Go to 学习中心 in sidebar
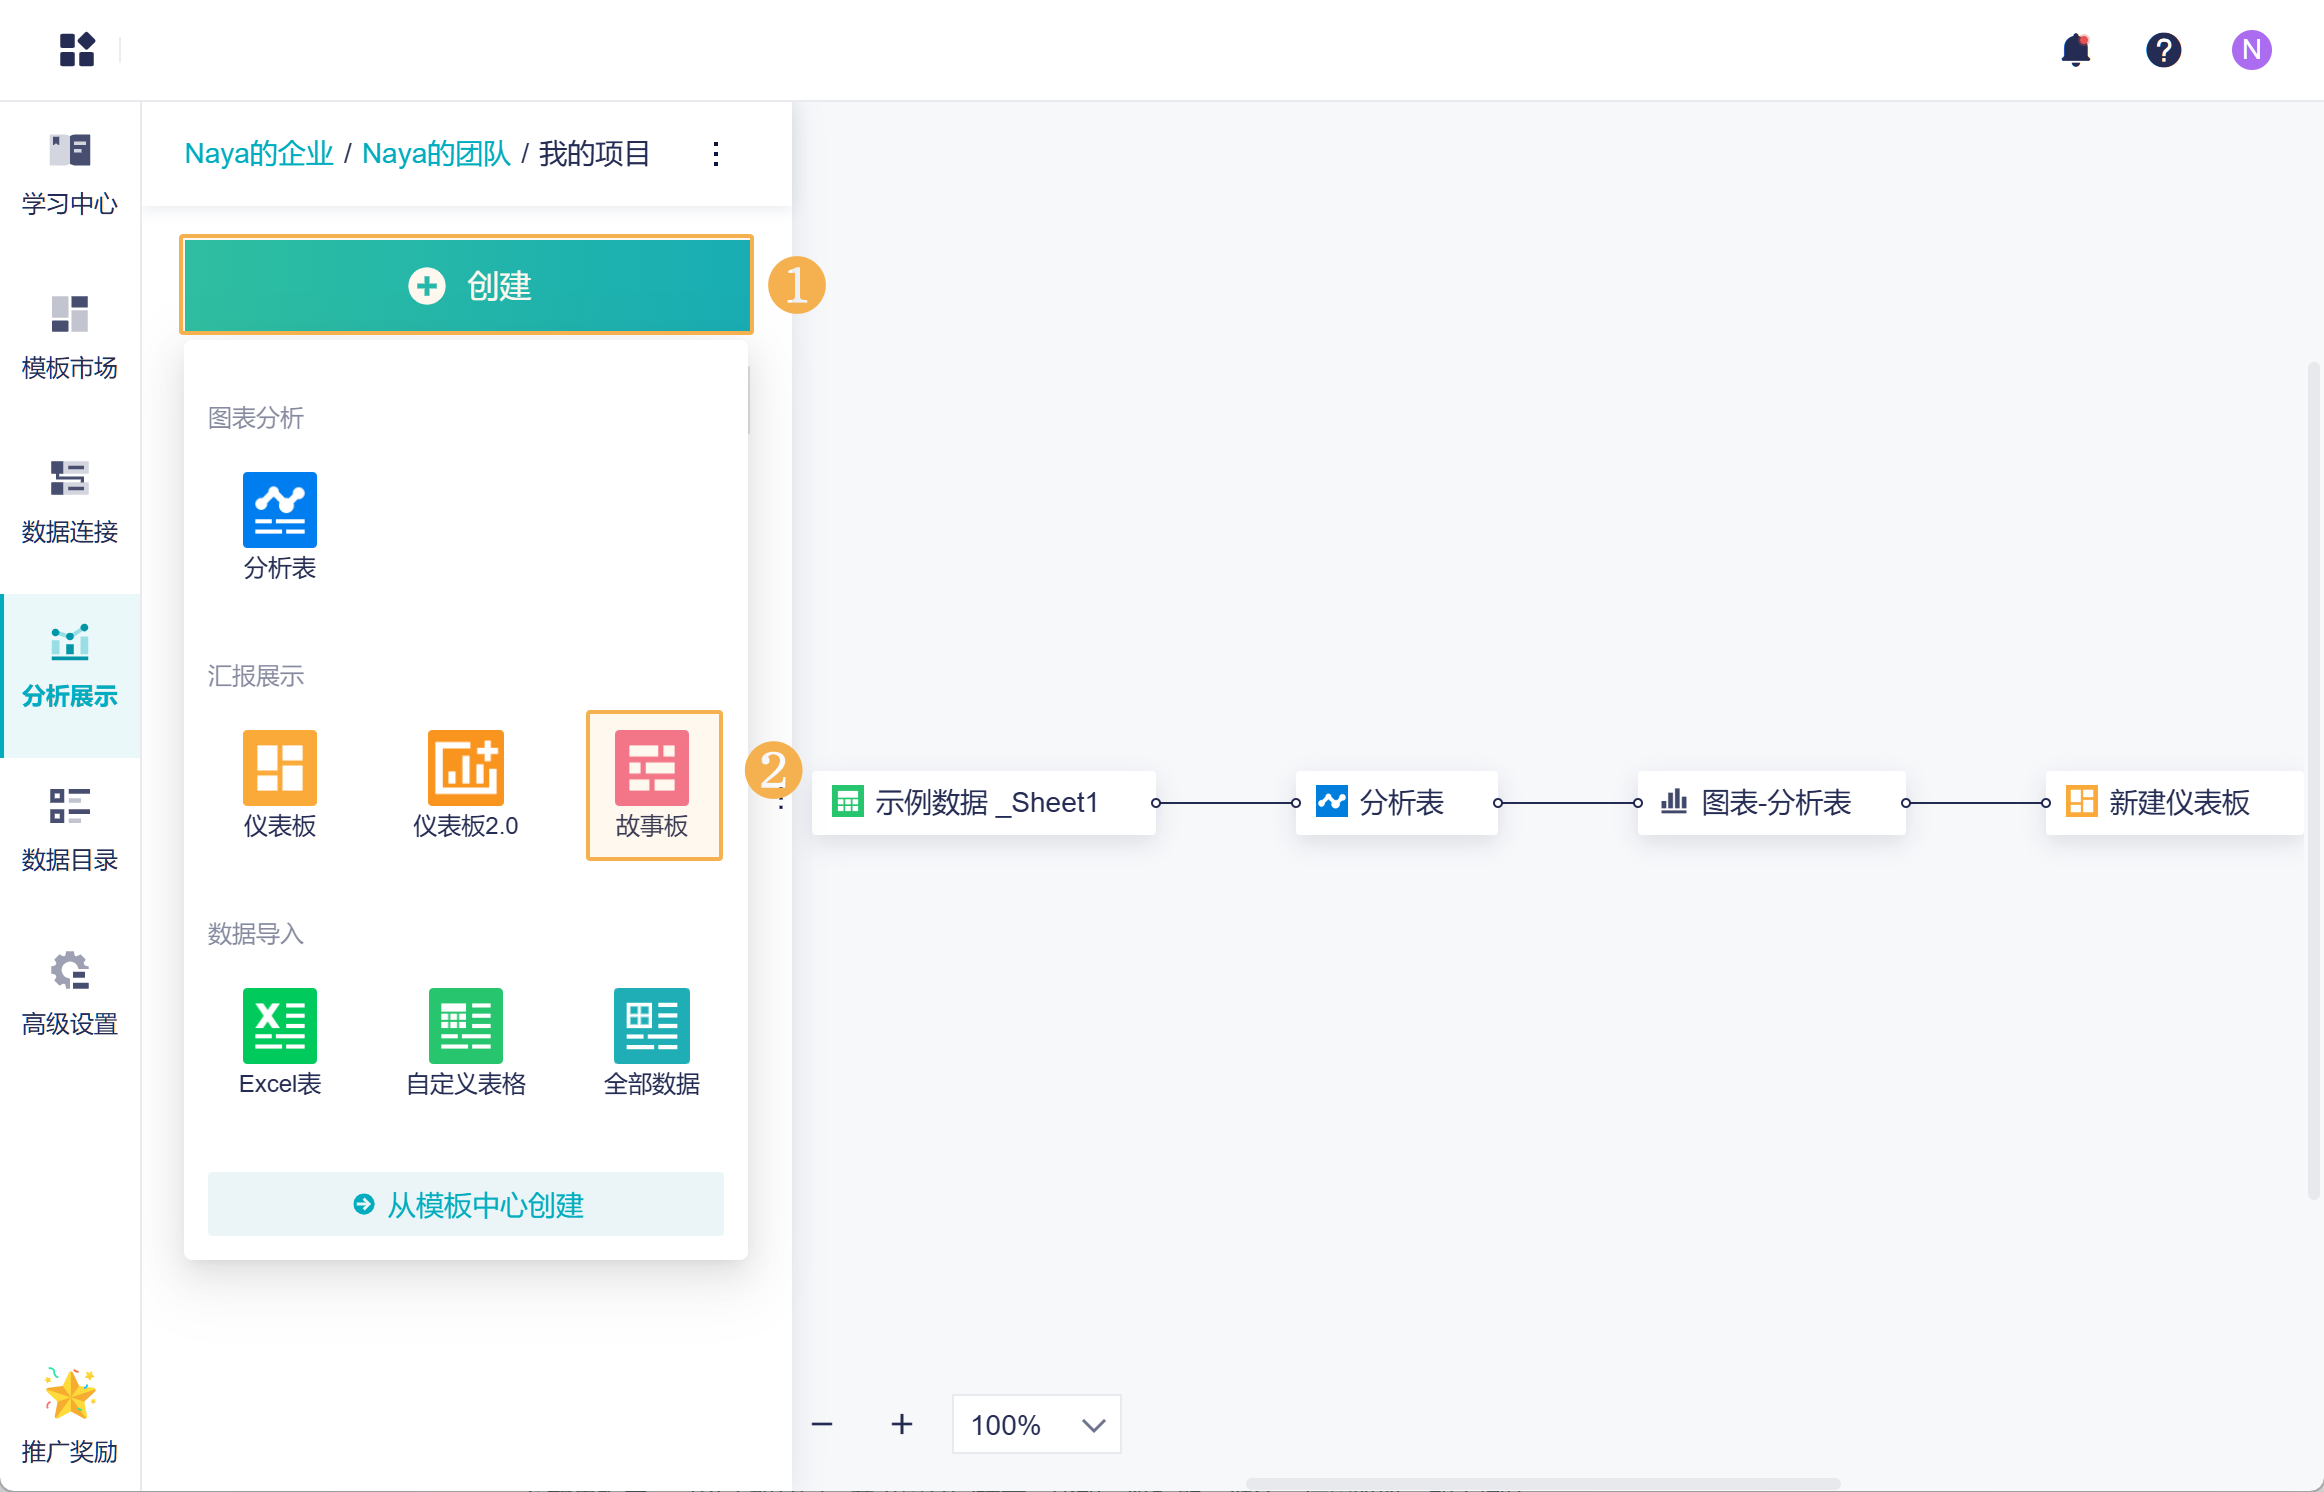The width and height of the screenshot is (2324, 1492). 70,175
